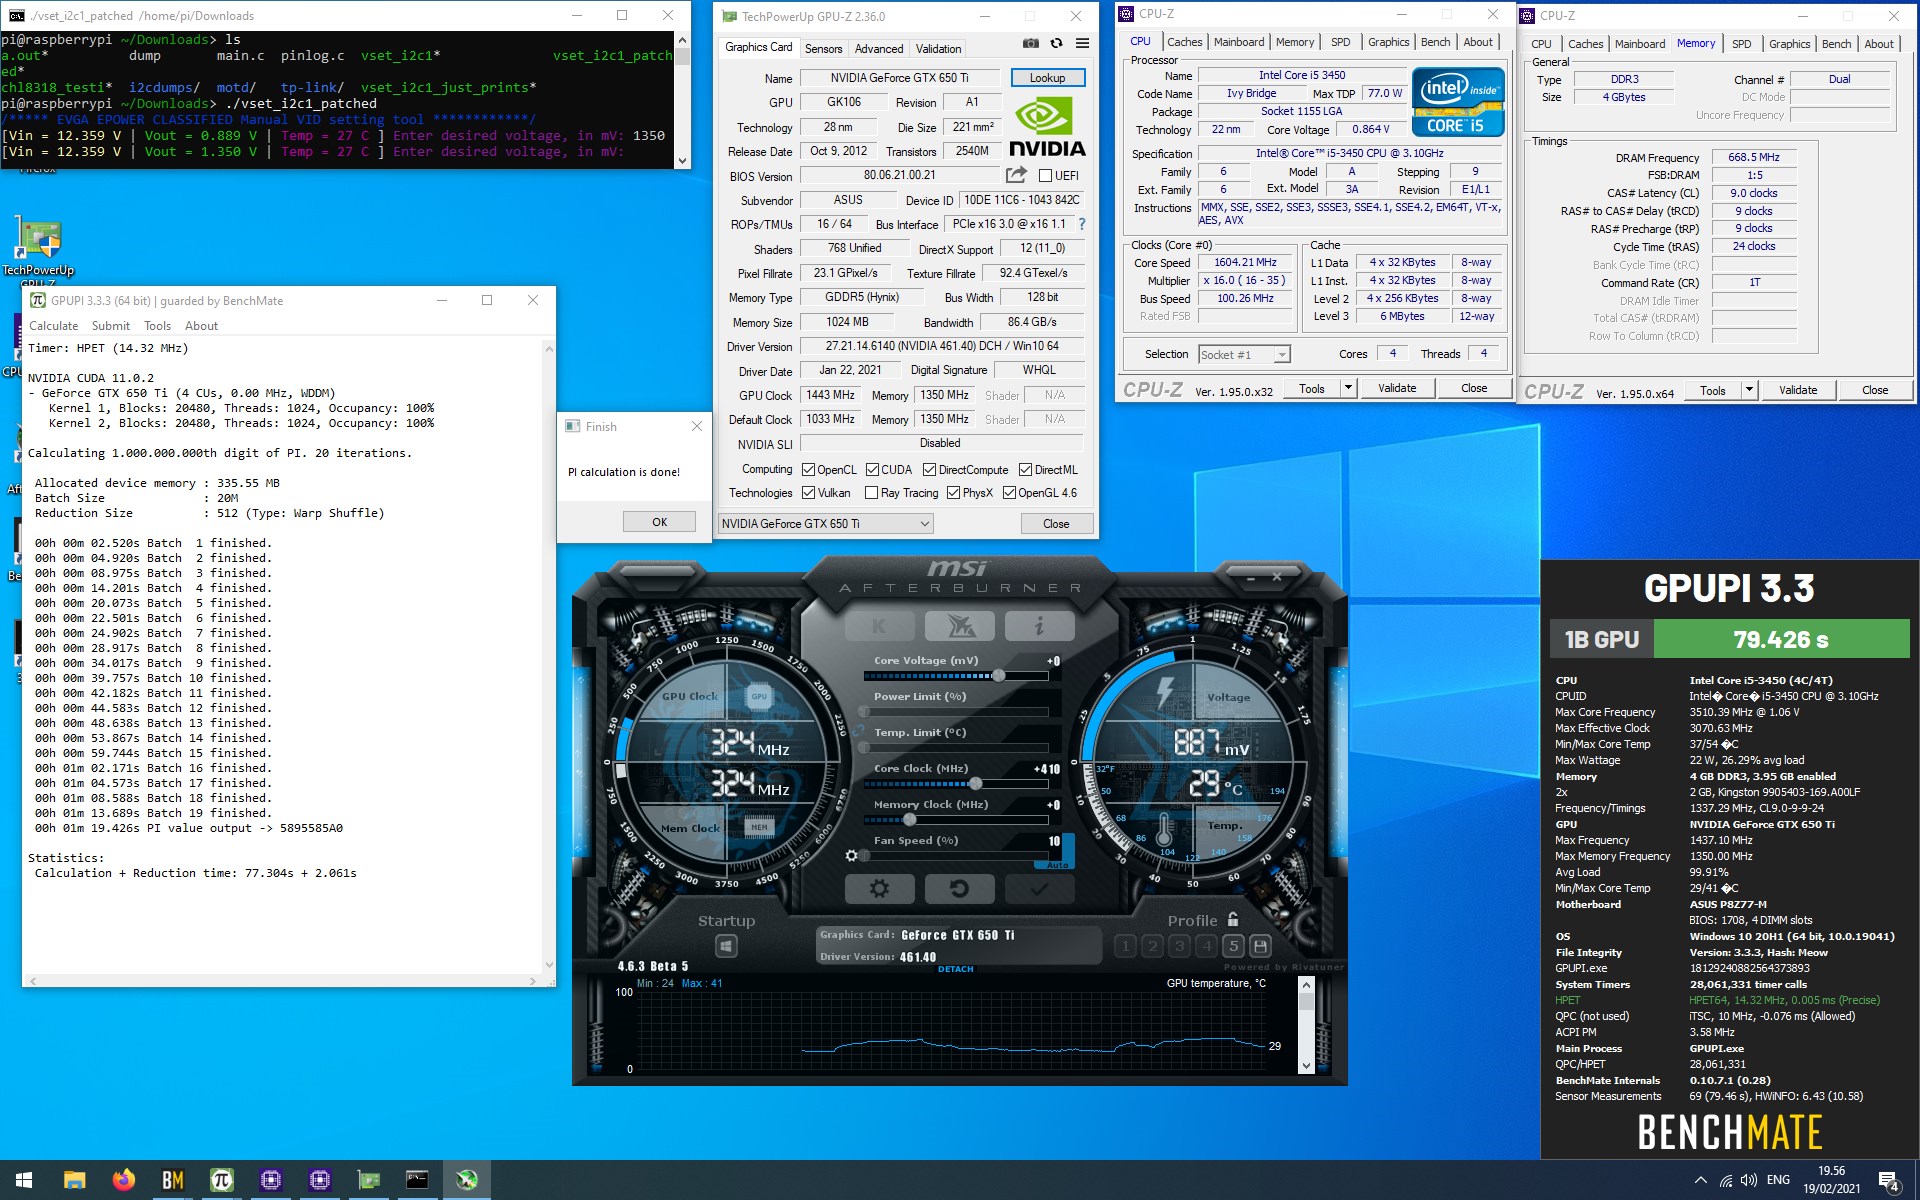The height and width of the screenshot is (1200, 1920).
Task: Click the GPUPI output vertical scrollbar
Action: click(x=548, y=657)
